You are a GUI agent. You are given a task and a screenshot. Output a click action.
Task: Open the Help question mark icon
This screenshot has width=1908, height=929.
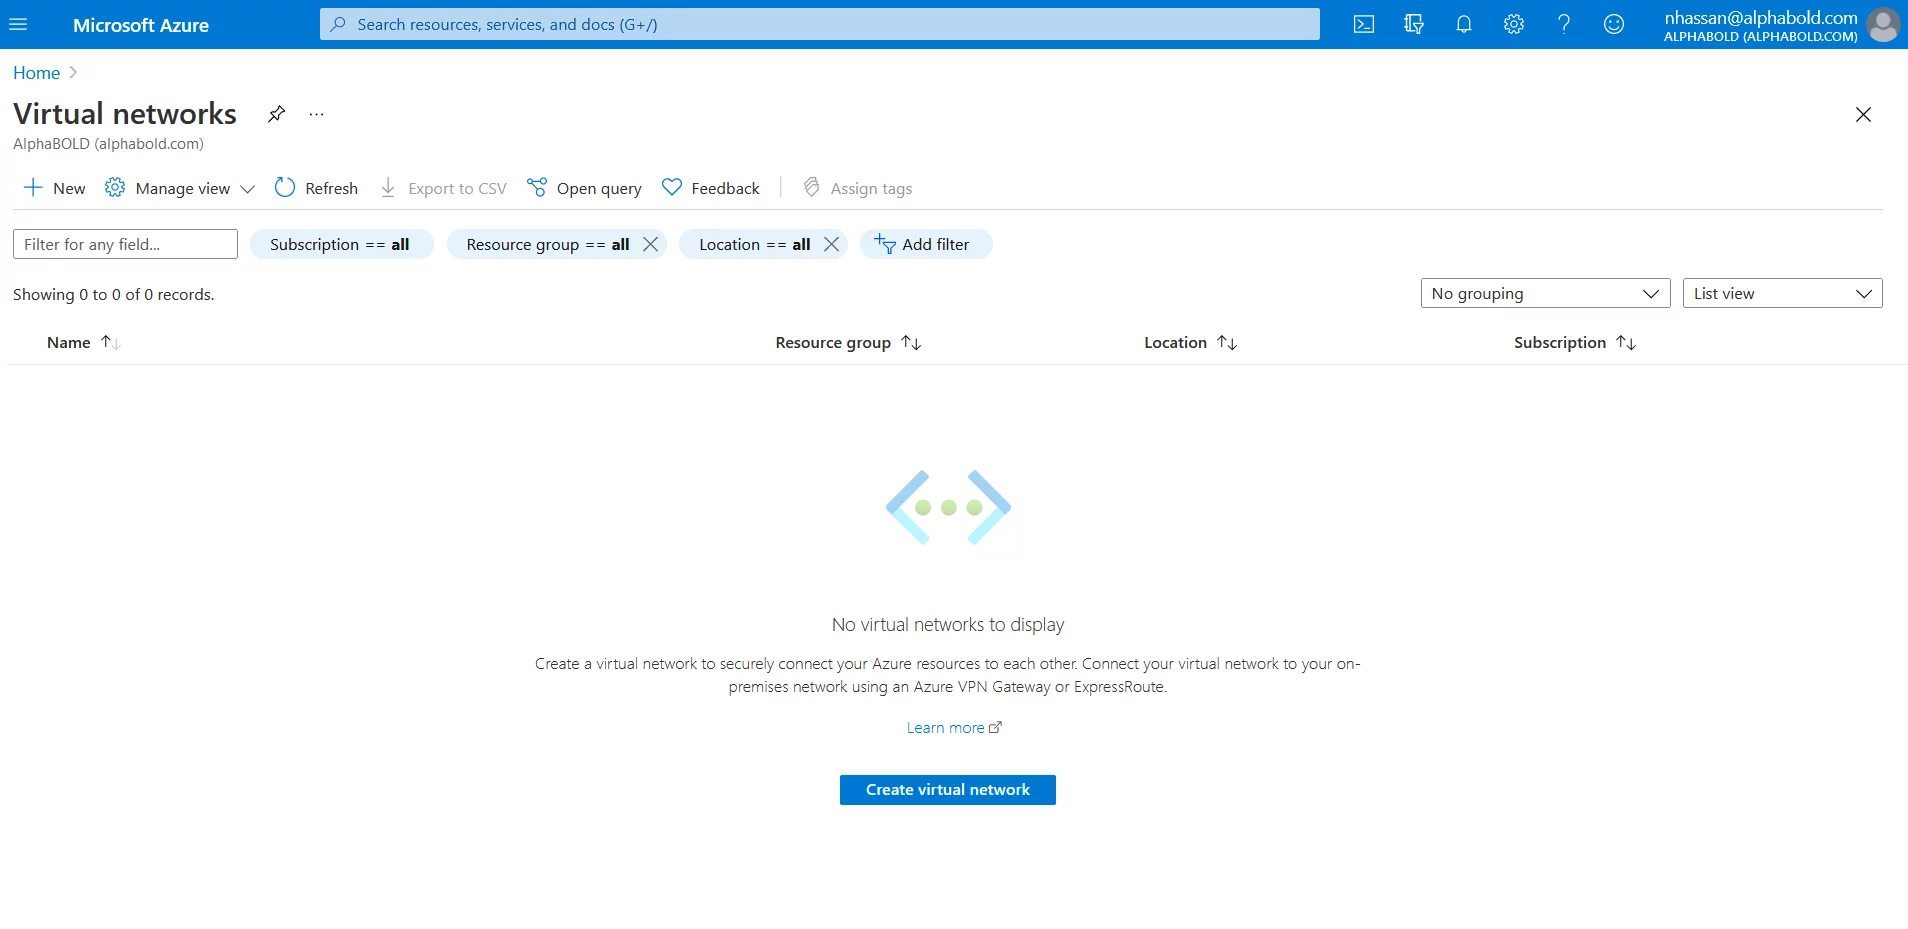(x=1564, y=25)
